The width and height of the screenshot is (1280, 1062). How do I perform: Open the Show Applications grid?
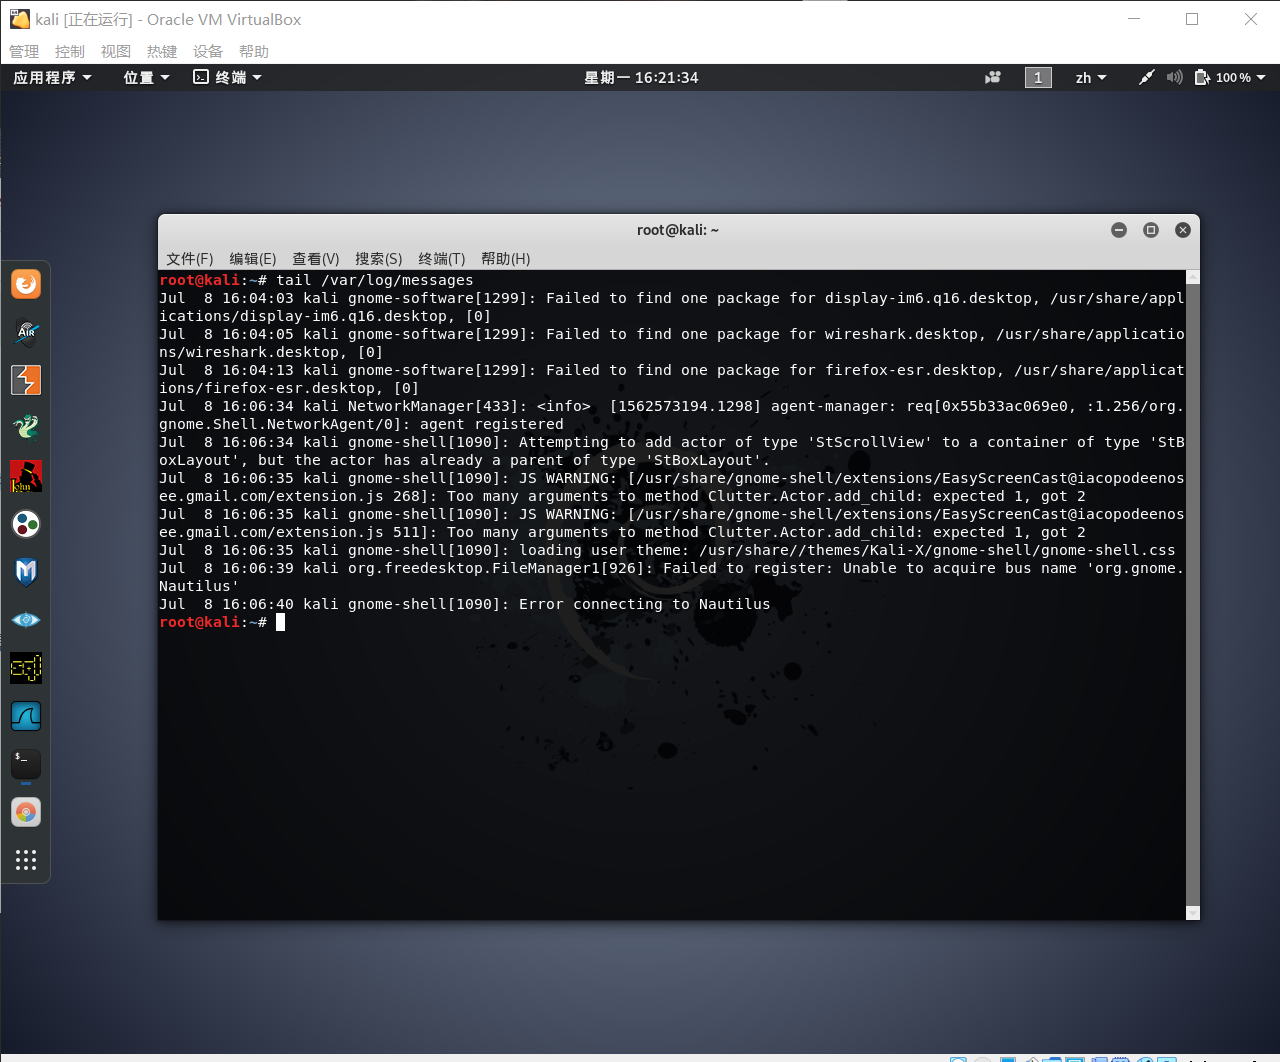(25, 859)
